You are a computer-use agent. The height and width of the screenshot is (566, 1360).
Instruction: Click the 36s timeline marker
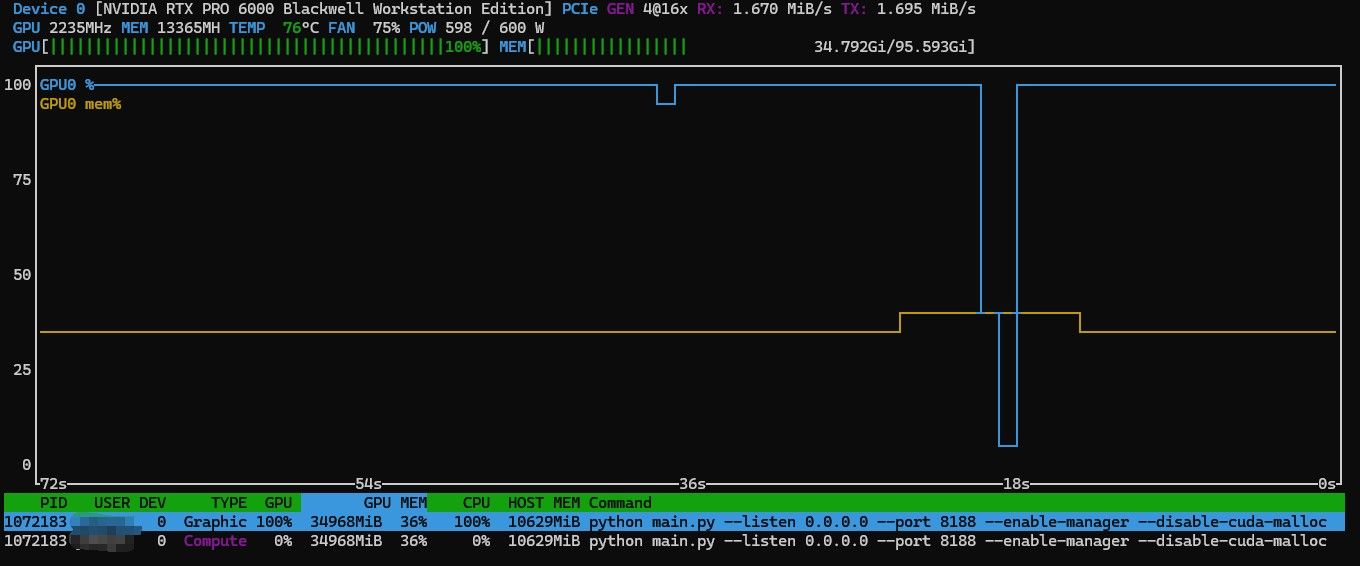(692, 484)
